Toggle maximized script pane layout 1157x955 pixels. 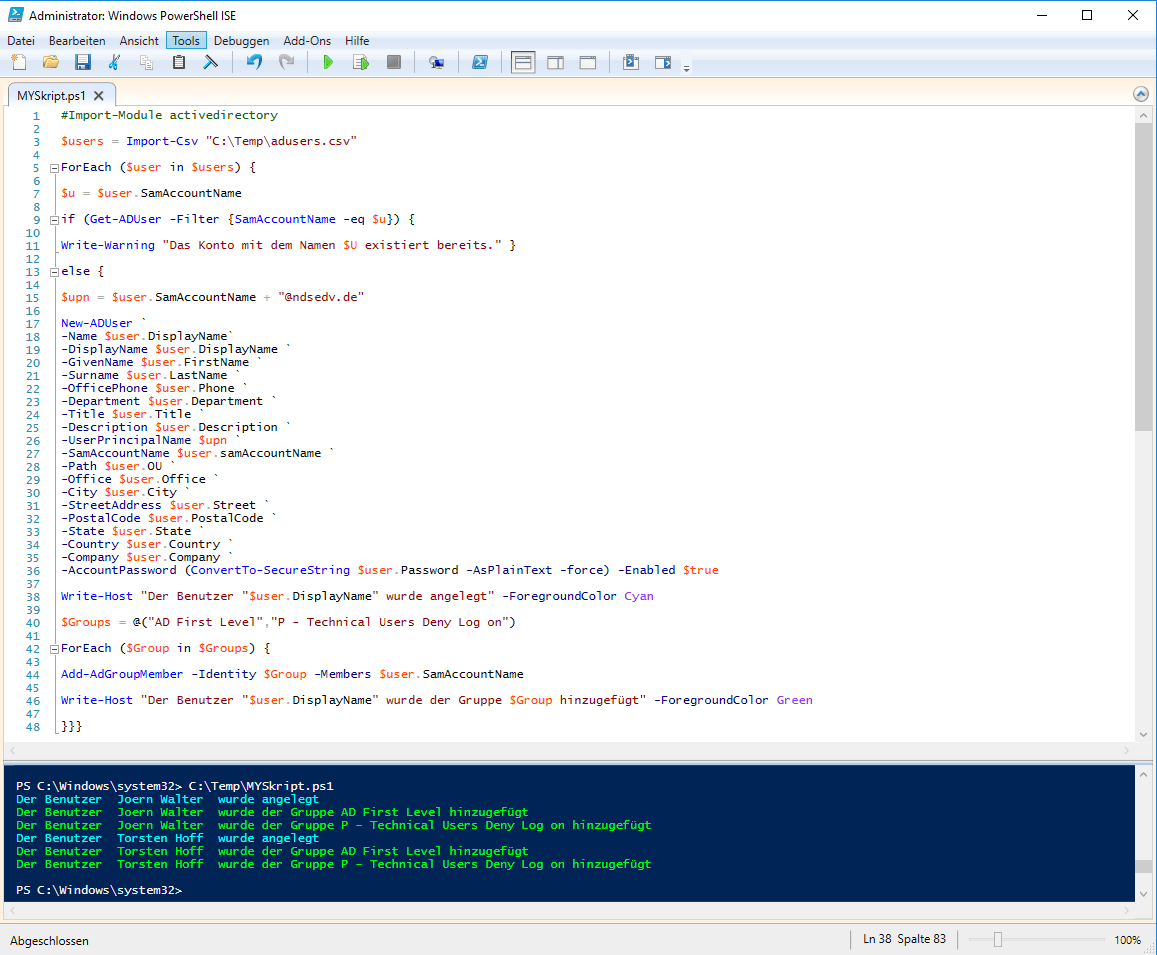point(588,63)
